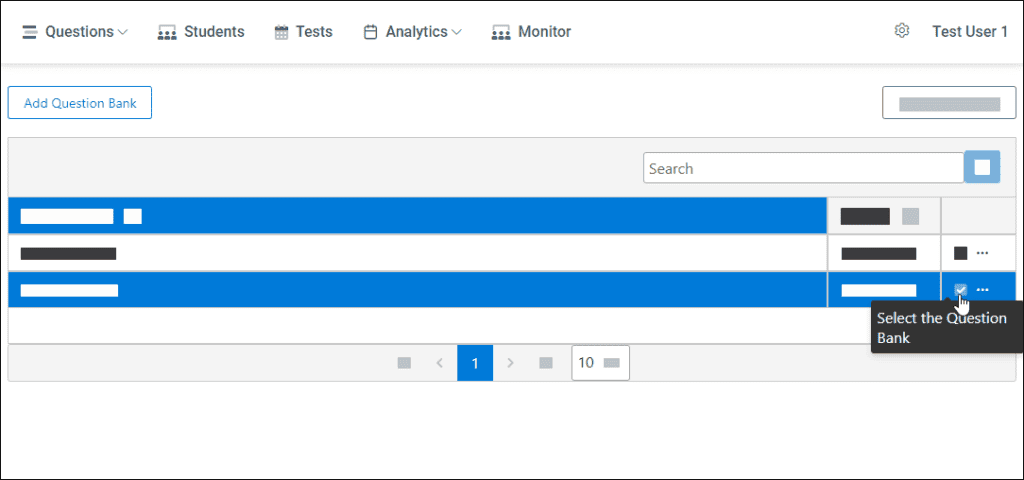Open the Students menu item
Screen dimensions: 1024x480
tap(201, 31)
